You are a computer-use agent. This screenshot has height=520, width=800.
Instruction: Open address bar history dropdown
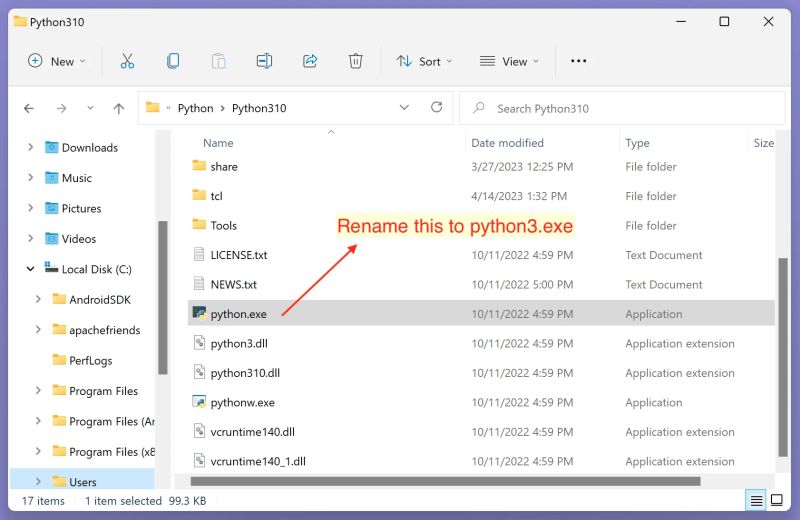pos(404,107)
